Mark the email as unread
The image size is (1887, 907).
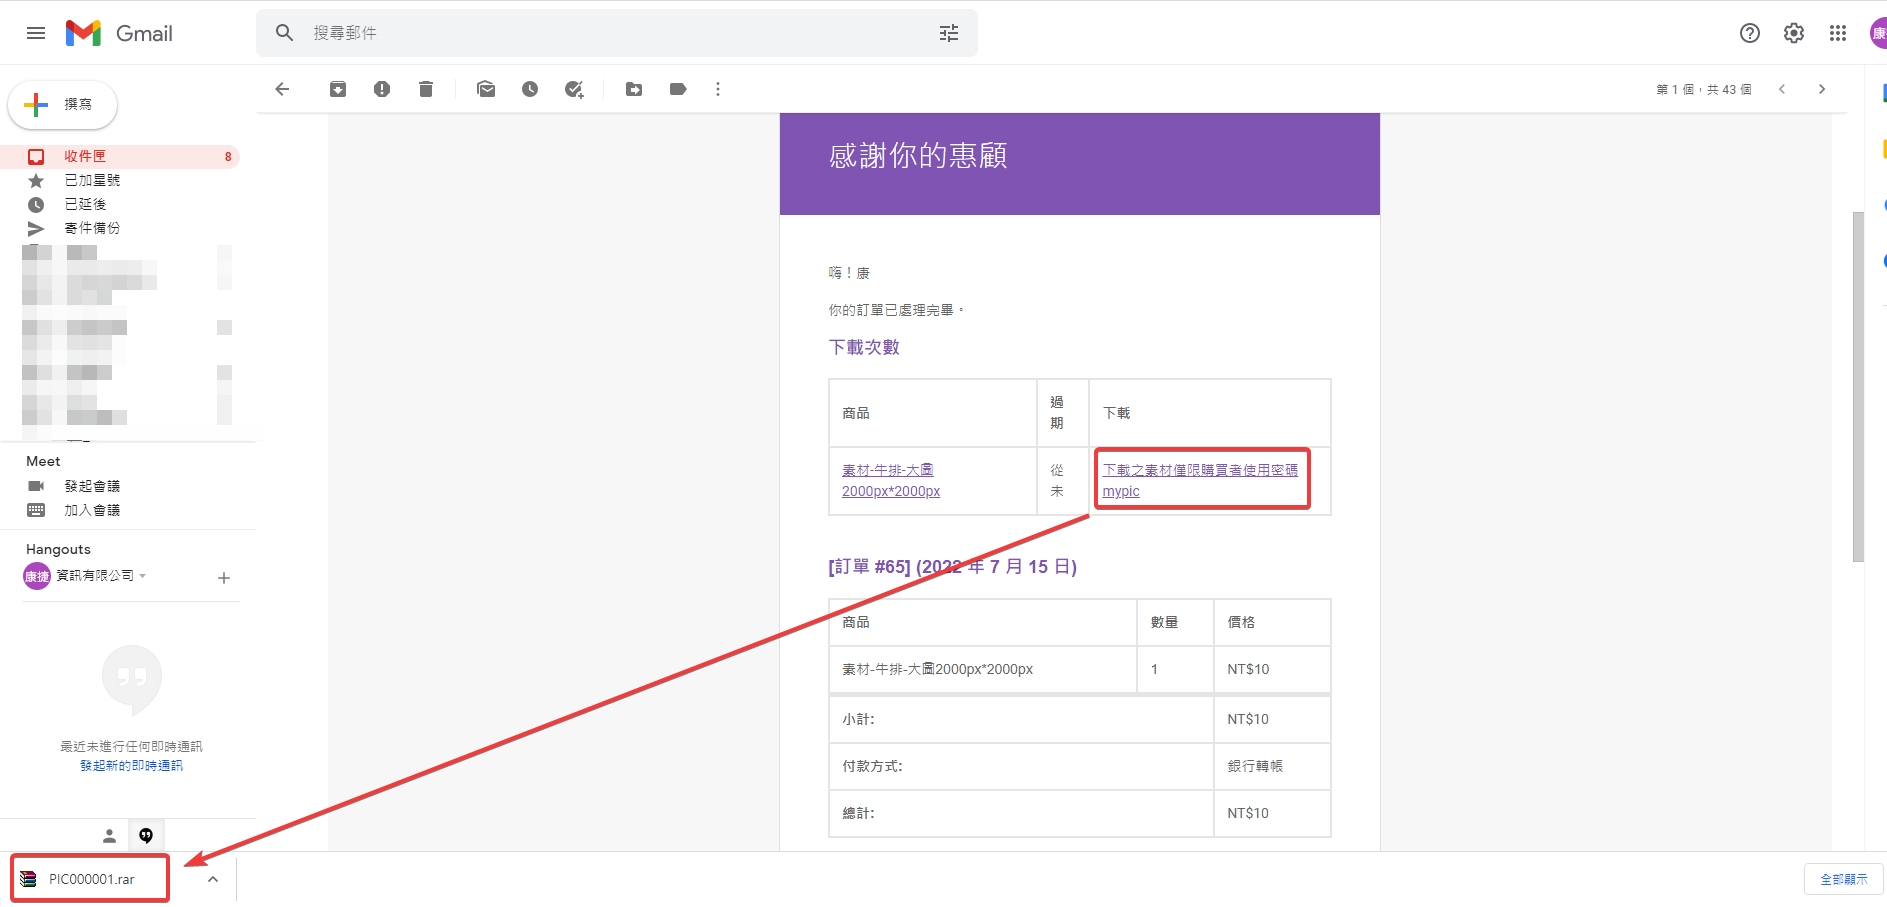click(x=486, y=89)
